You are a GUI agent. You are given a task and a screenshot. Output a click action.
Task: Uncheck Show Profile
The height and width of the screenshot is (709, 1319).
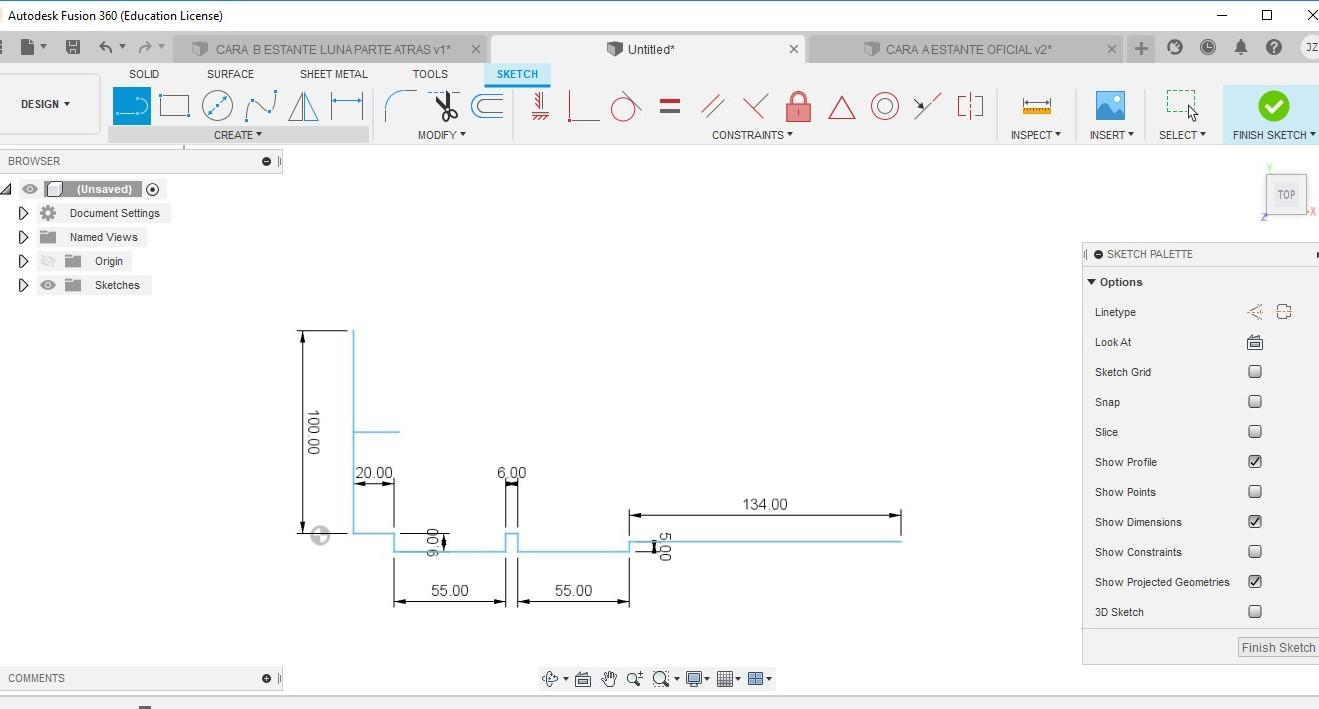pos(1254,462)
